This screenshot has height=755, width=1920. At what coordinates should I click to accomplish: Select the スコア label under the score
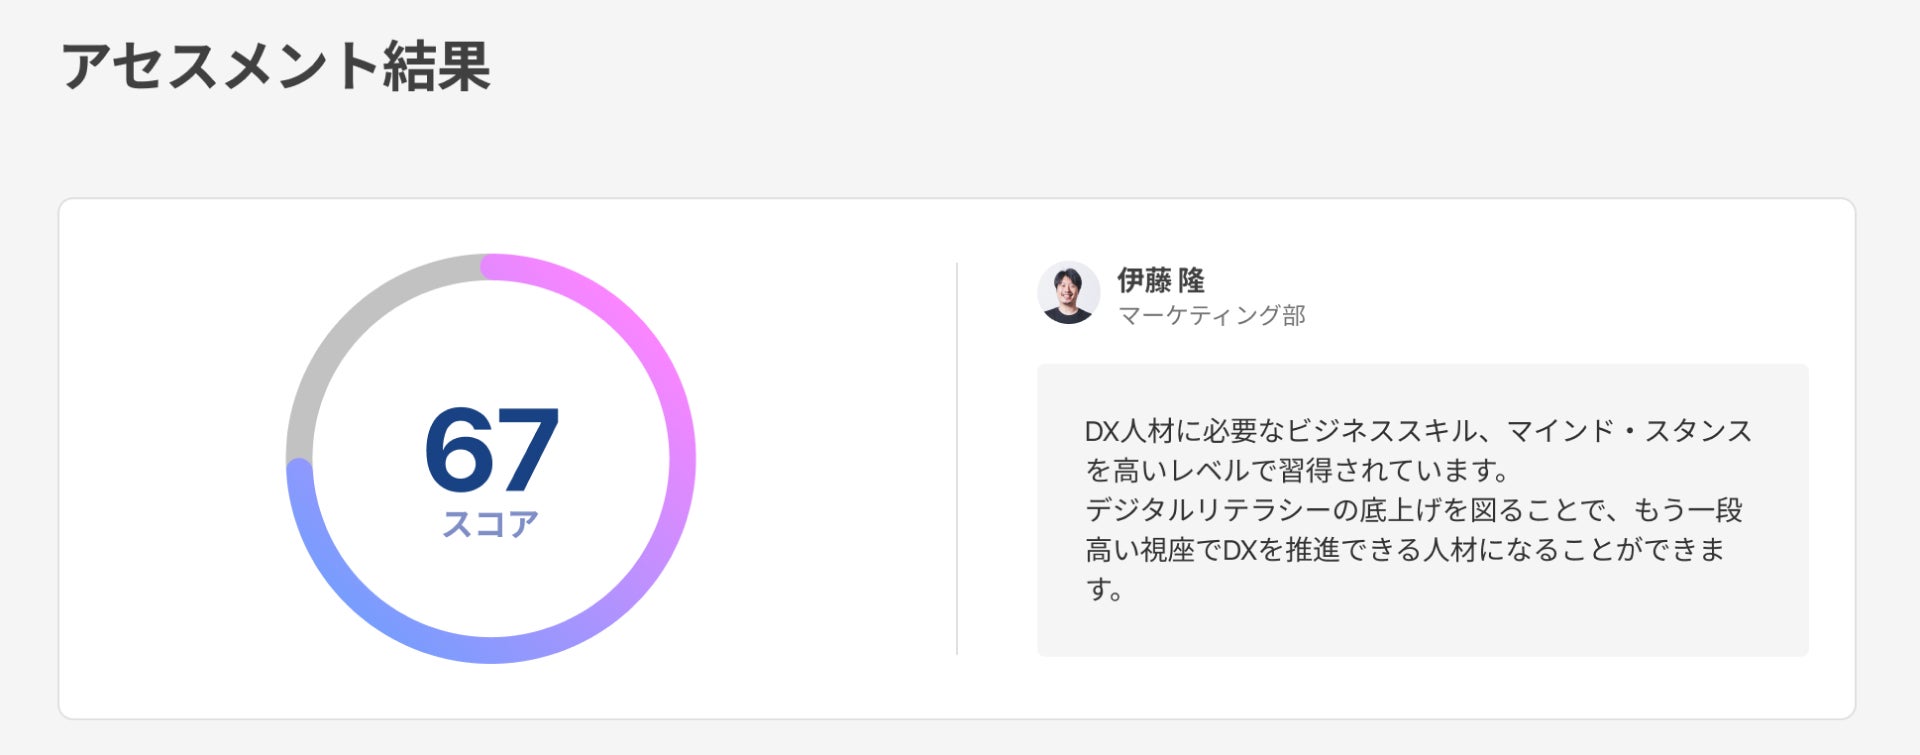tap(491, 524)
